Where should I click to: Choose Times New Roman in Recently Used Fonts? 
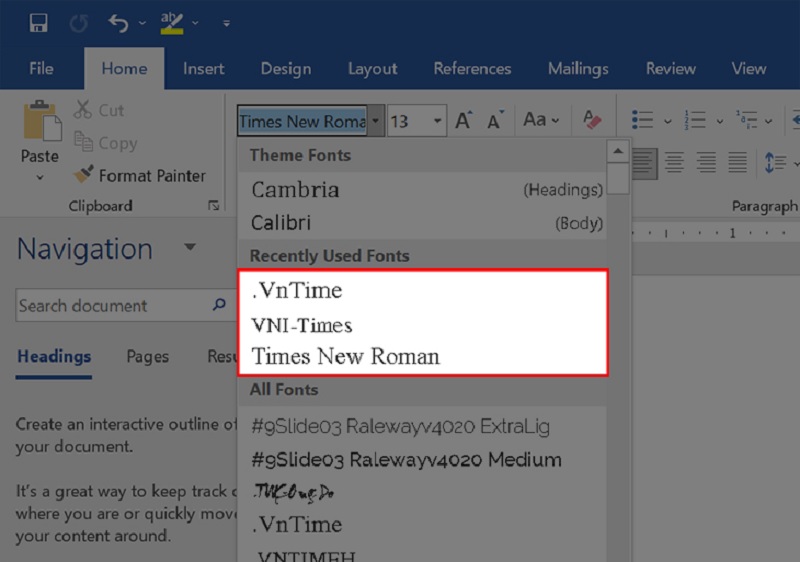(422, 356)
